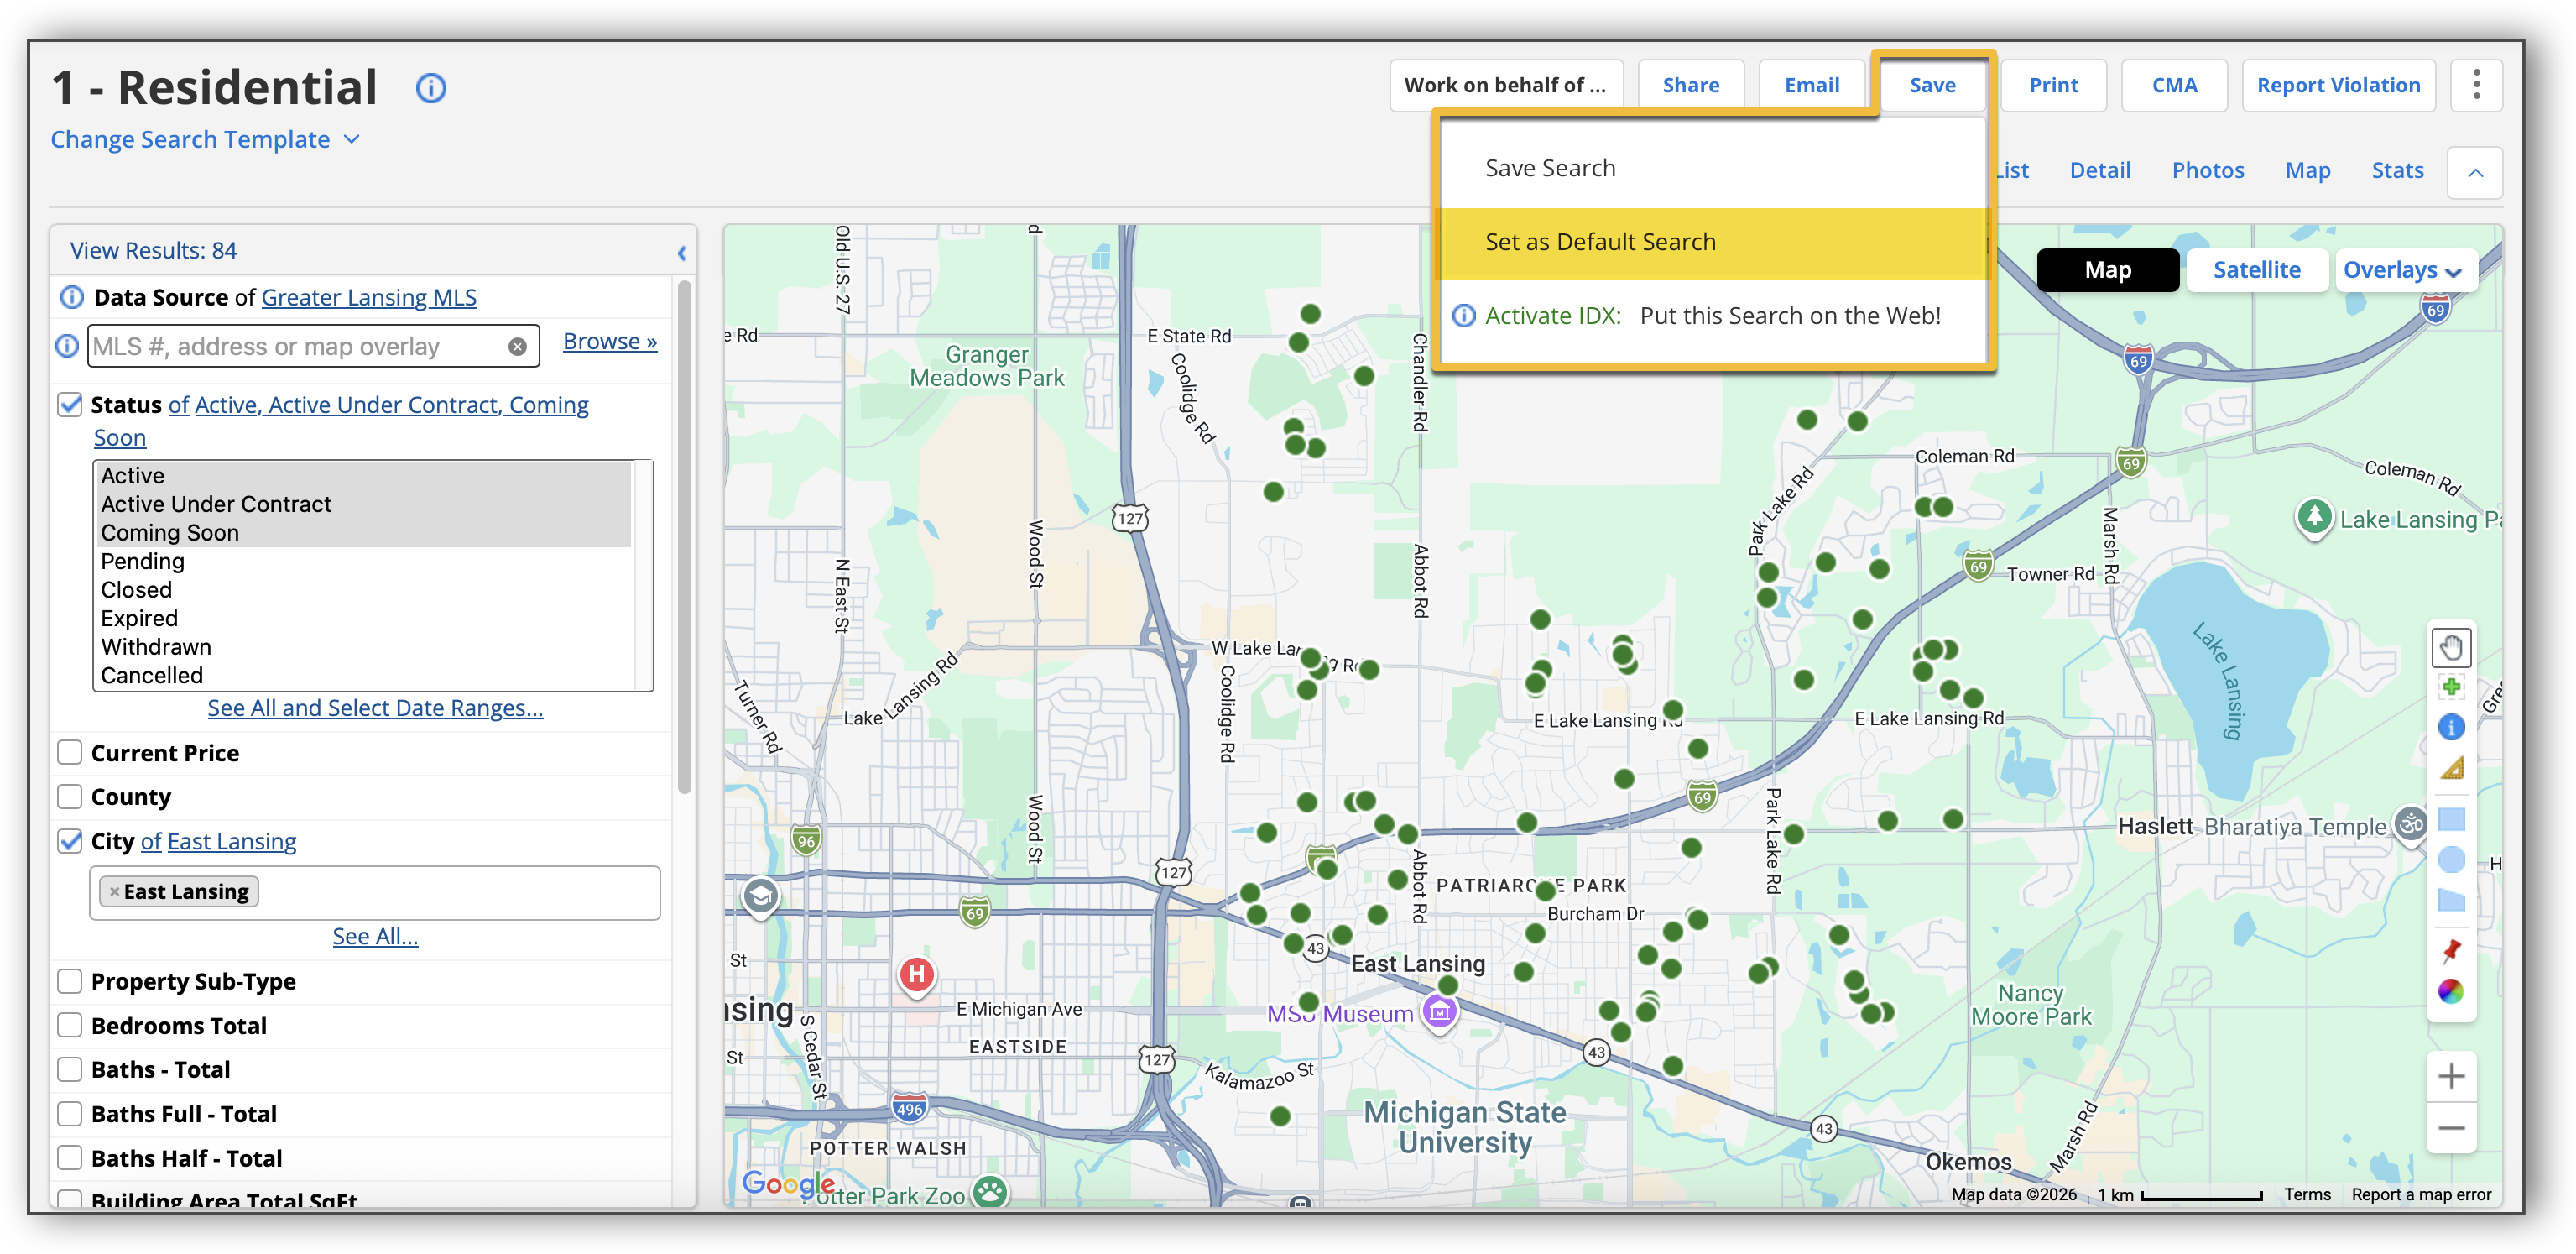Image resolution: width=2576 pixels, height=1254 pixels.
Task: Open the CMA button
Action: click(2174, 85)
